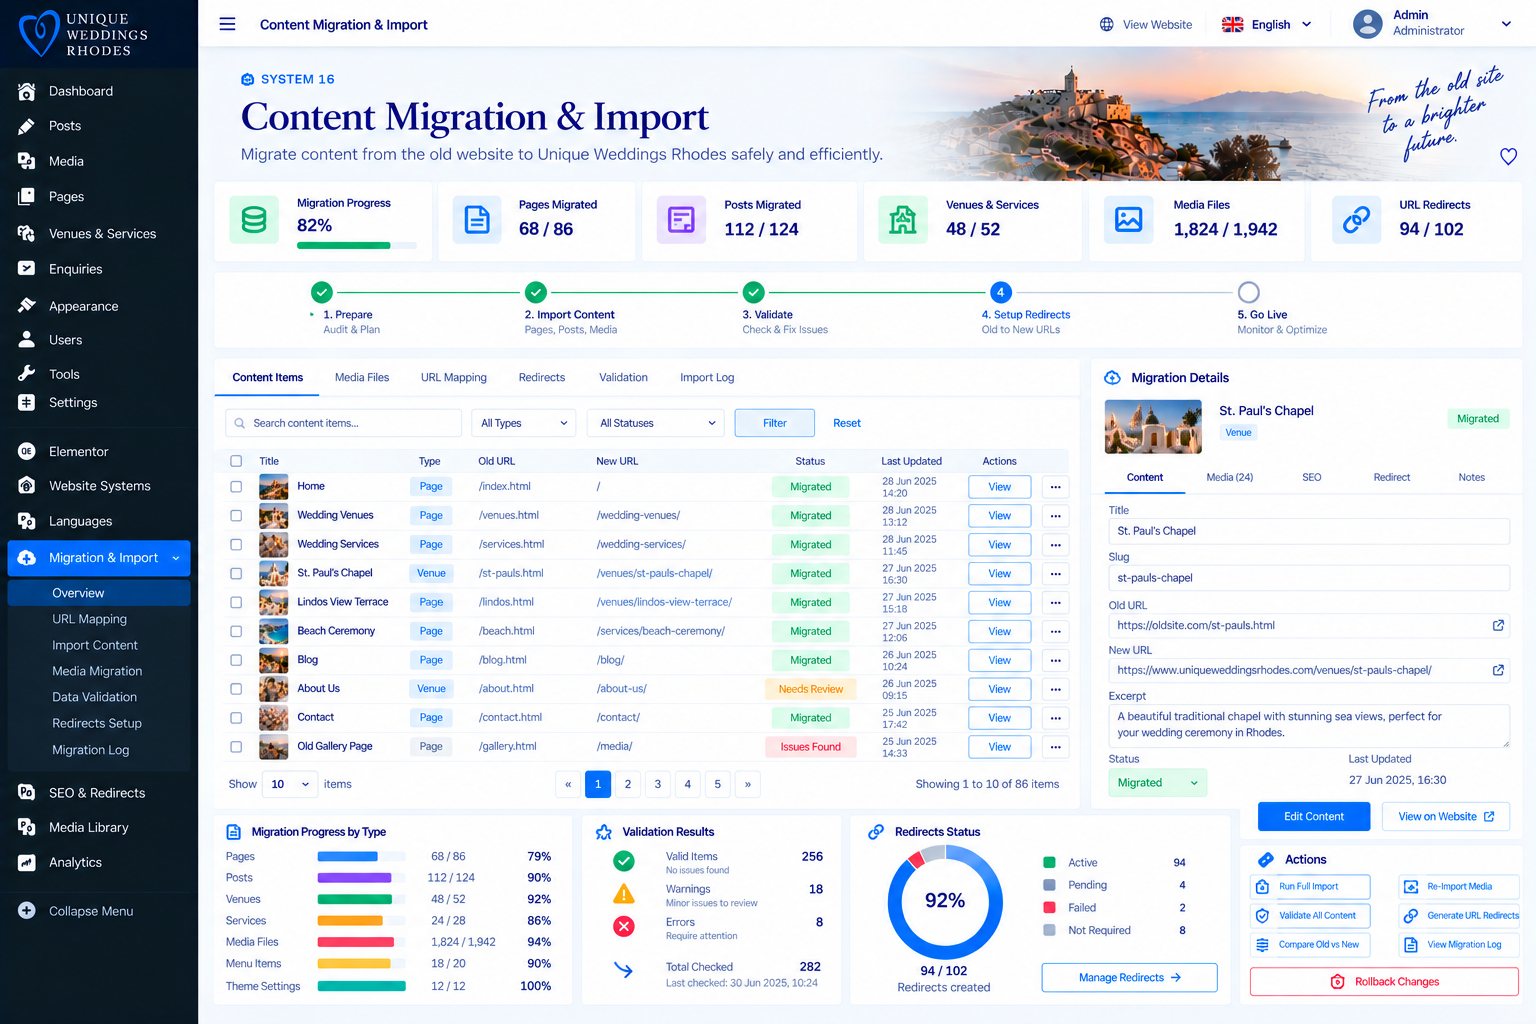The width and height of the screenshot is (1536, 1024).
Task: Click the Enquiries envelope icon
Action: tap(27, 268)
